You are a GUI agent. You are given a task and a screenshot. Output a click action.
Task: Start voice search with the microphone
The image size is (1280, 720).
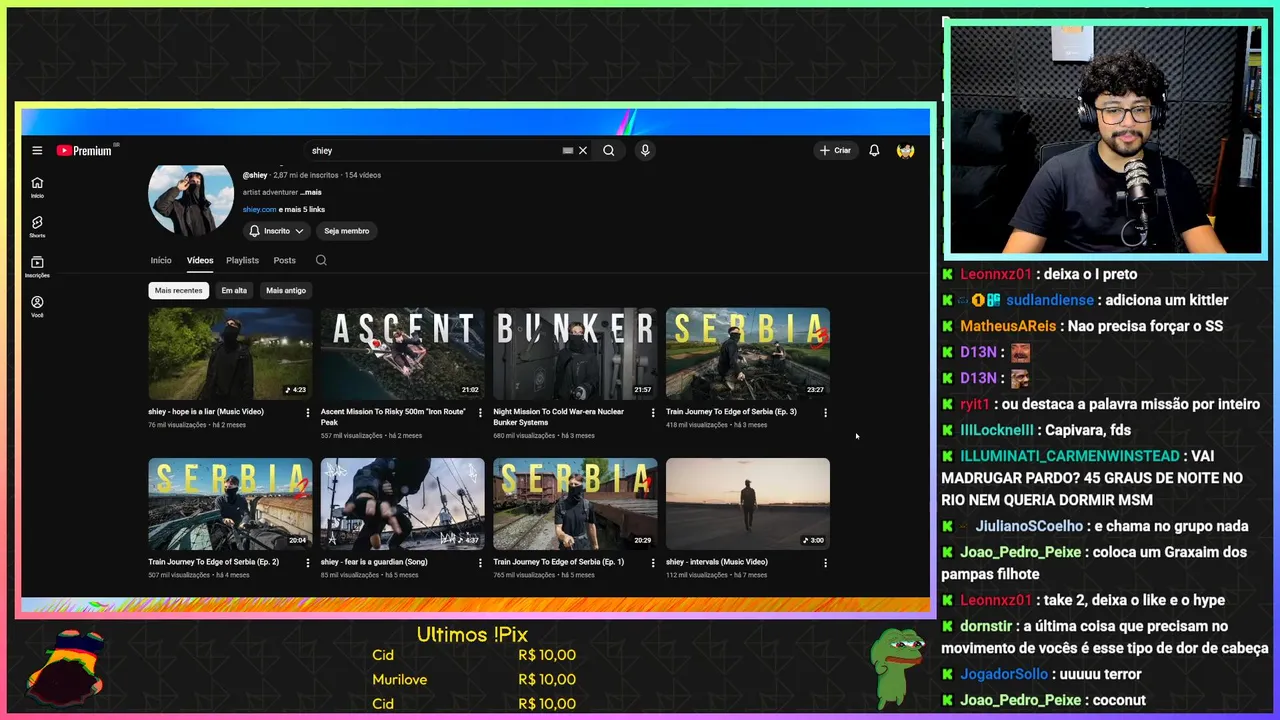(x=645, y=151)
